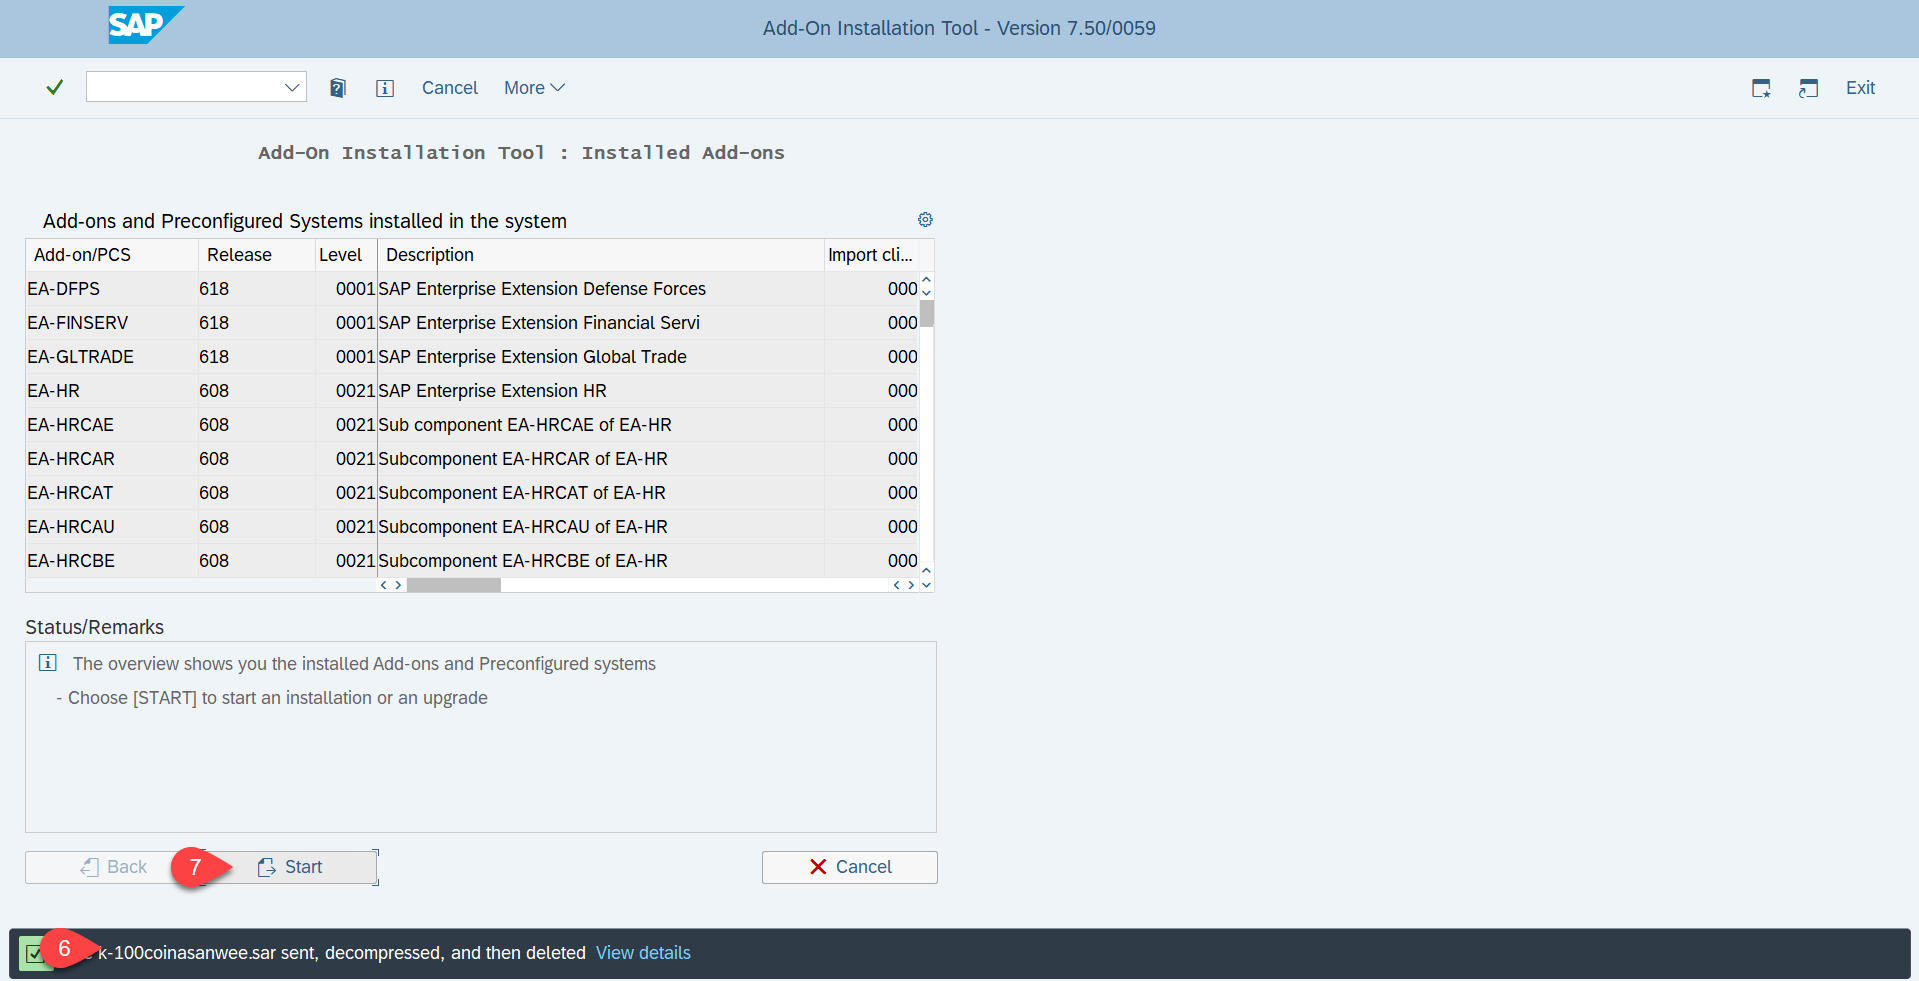The width and height of the screenshot is (1919, 981).
Task: Open table settings gear icon
Action: (x=925, y=220)
